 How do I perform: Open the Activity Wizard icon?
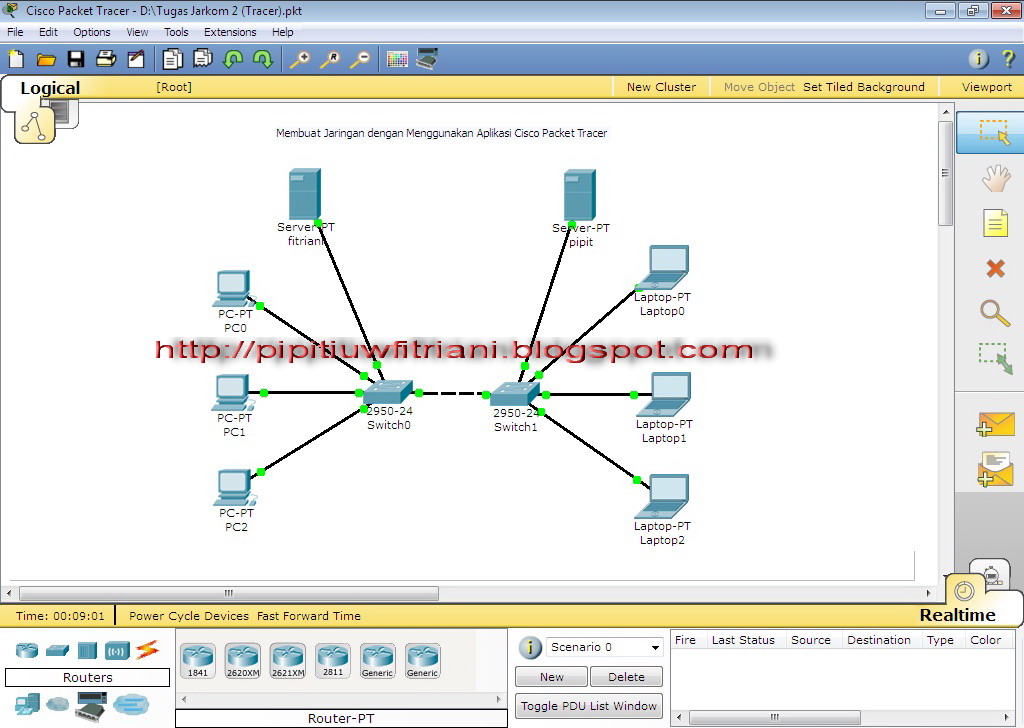point(136,59)
